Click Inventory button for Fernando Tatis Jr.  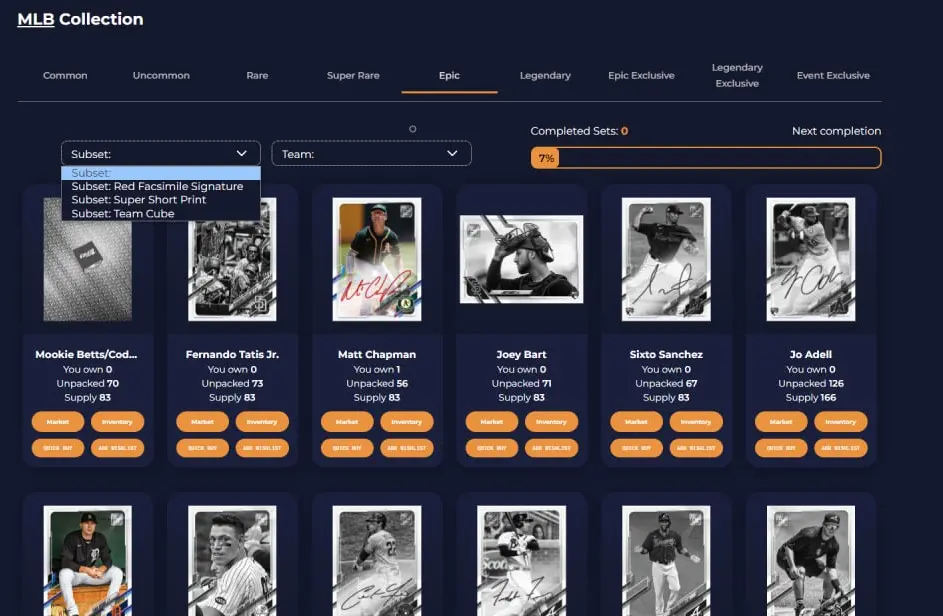(262, 422)
